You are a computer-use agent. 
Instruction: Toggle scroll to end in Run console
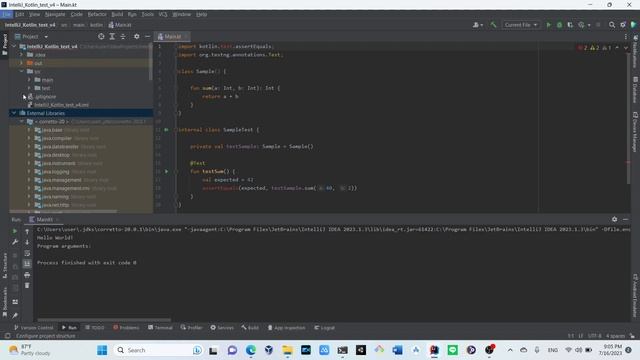click(x=27, y=264)
